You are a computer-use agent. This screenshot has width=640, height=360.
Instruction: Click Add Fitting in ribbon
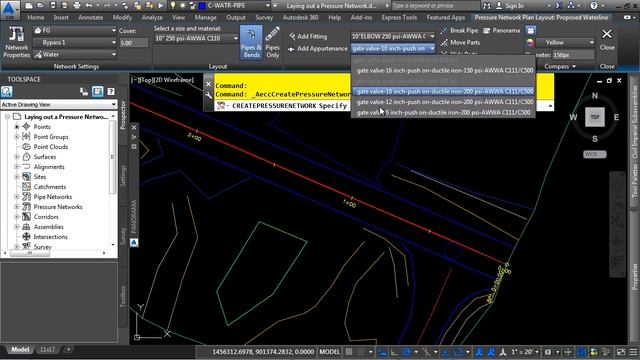point(308,36)
